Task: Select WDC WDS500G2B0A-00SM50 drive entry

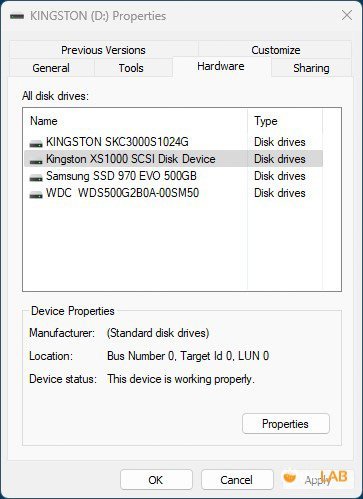Action: pyautogui.click(x=173, y=193)
